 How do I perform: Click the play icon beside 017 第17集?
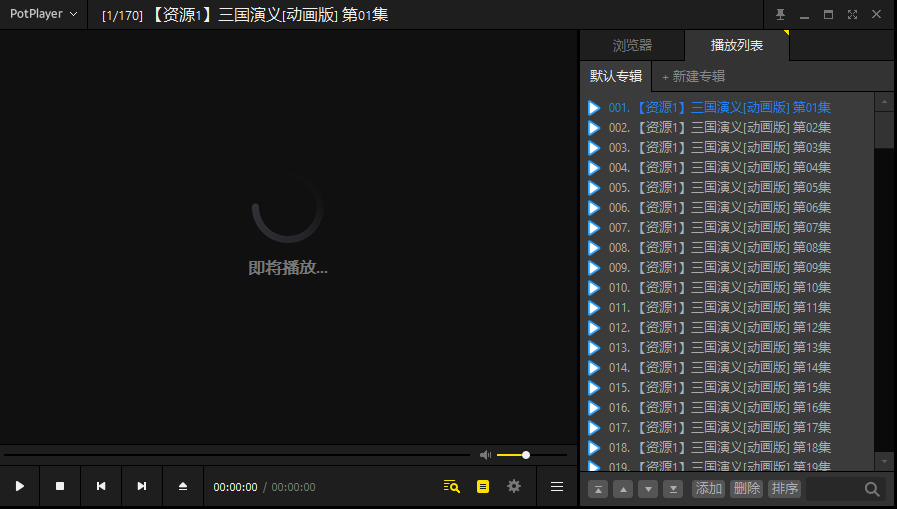point(594,428)
